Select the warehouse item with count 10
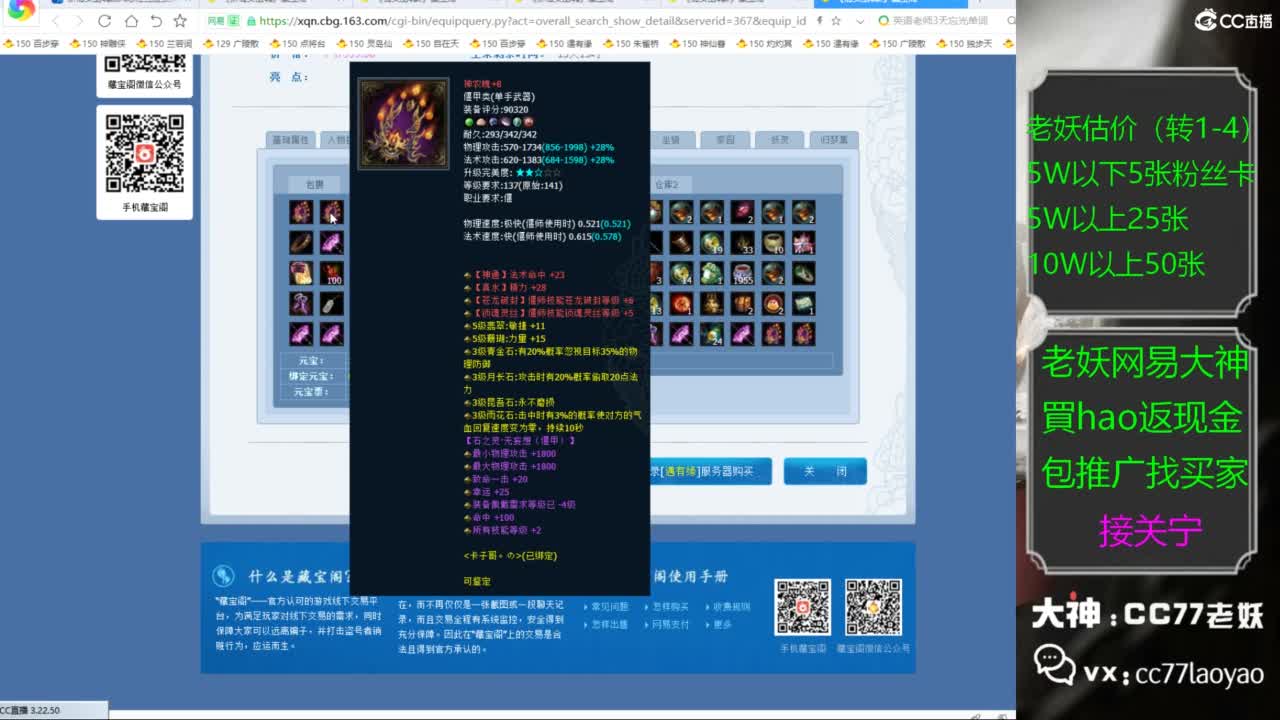This screenshot has height=720, width=1280. 773,242
